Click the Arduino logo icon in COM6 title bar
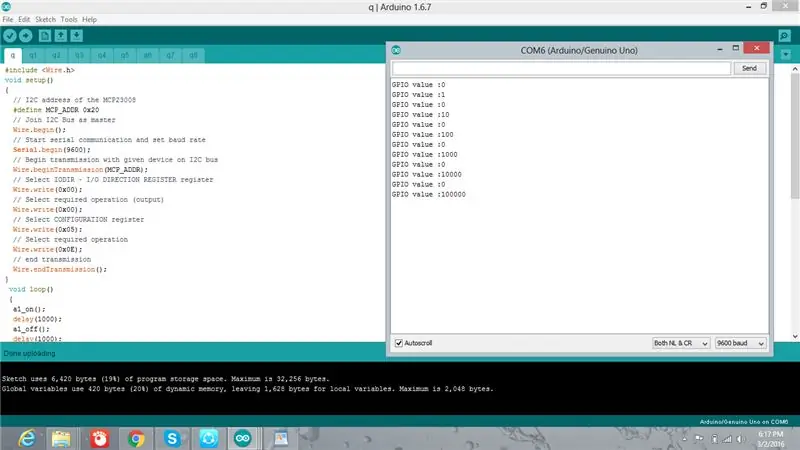Viewport: 800px width, 450px height. click(396, 50)
